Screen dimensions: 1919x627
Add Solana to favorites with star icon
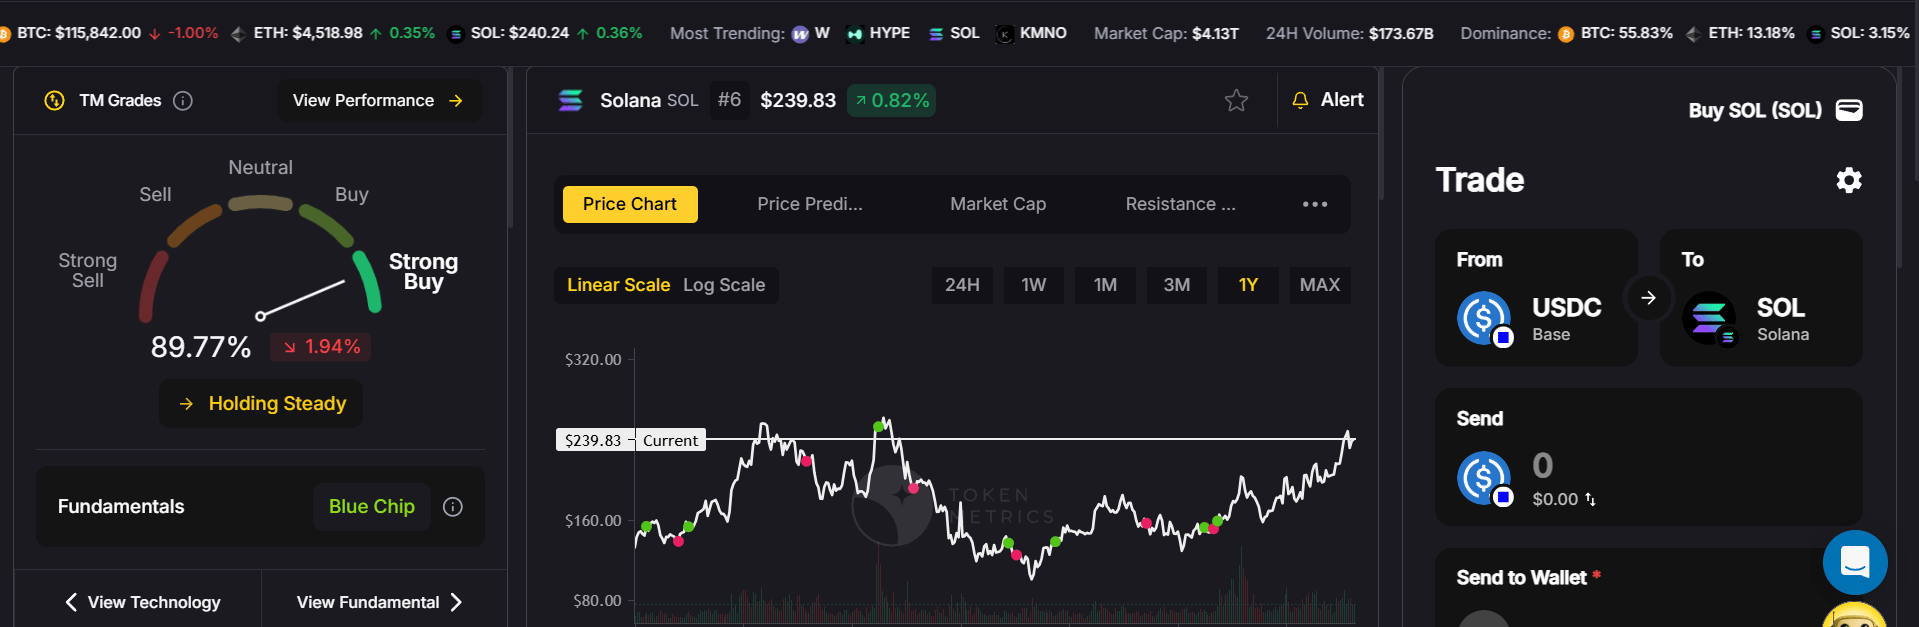click(x=1237, y=100)
